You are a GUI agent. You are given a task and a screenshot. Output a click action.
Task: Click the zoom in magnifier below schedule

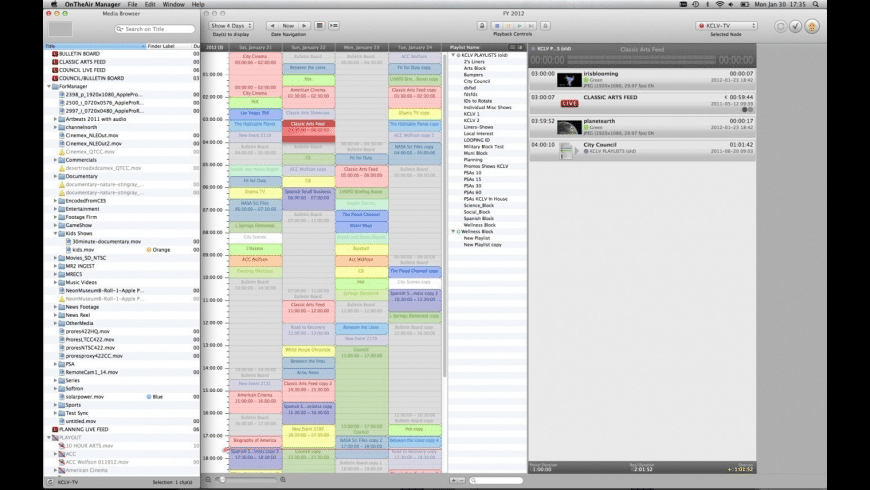tap(283, 480)
